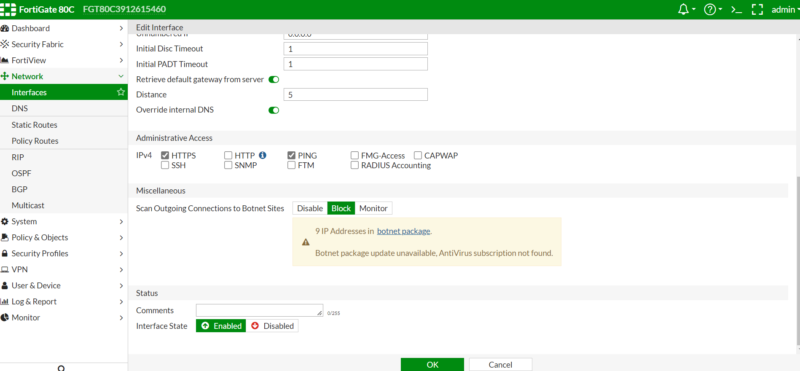Open the botnet package link
Screen dimensions: 800x371
coord(404,231)
